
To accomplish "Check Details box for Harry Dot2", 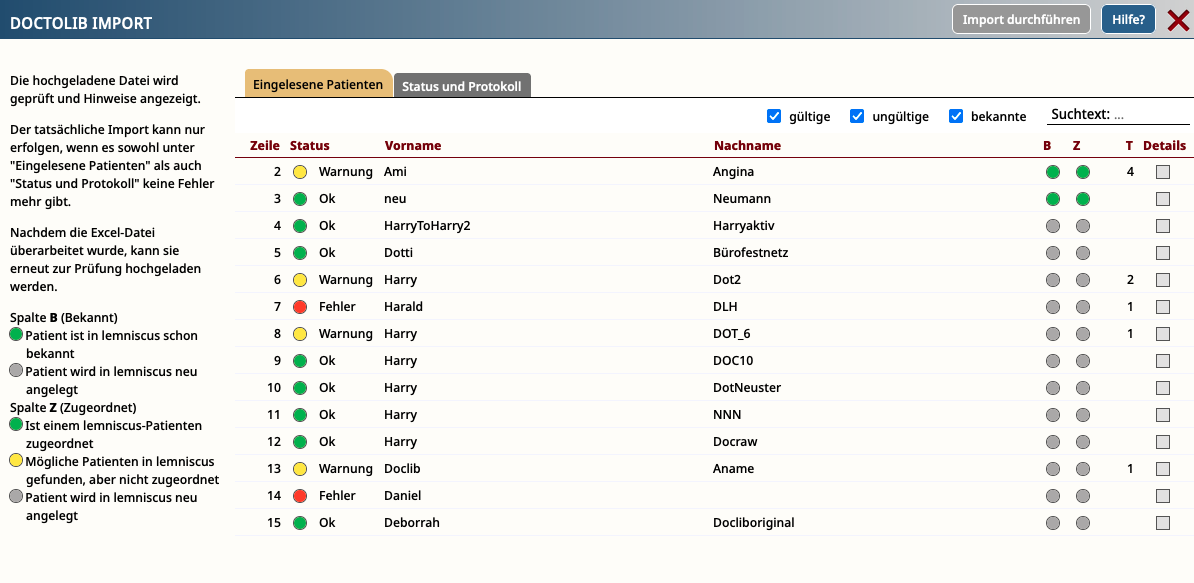I will [x=1163, y=280].
